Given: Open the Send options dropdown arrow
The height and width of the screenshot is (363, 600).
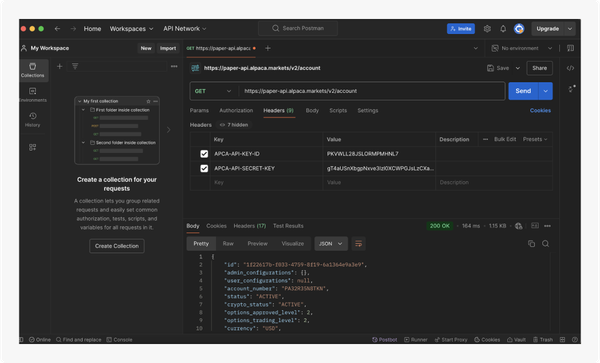Looking at the screenshot, I should (x=546, y=91).
